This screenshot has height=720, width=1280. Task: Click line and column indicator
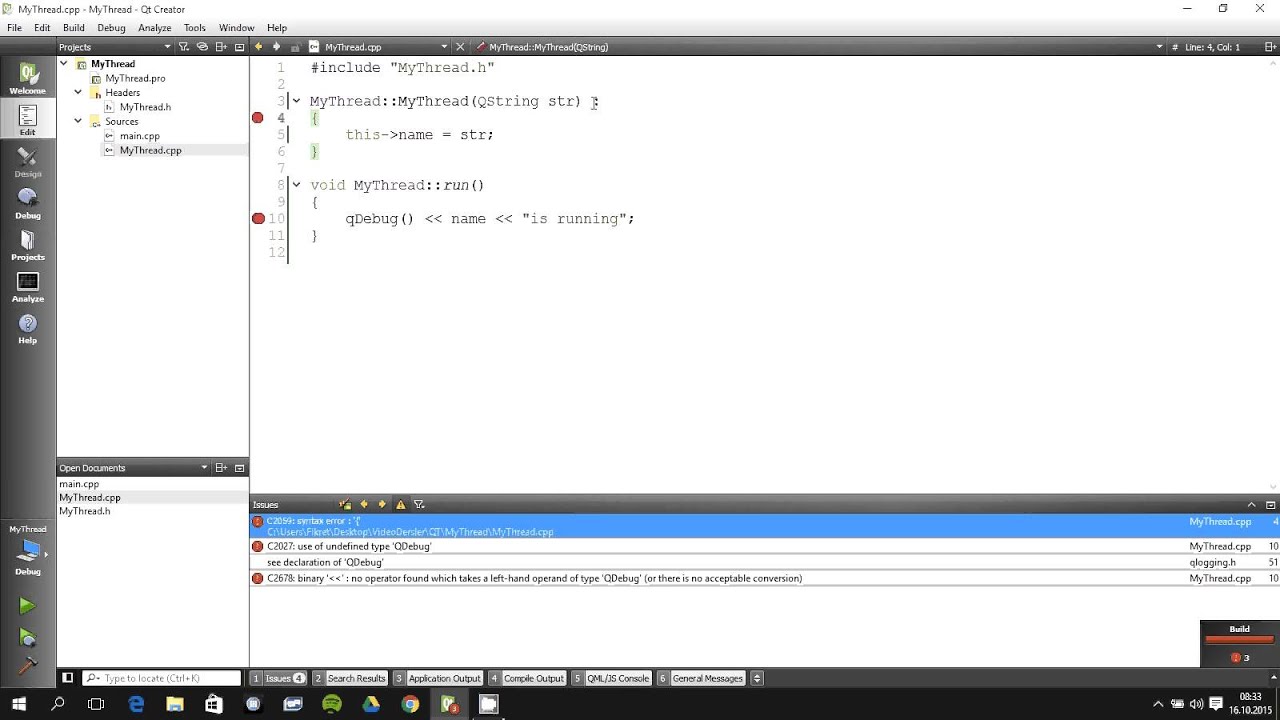coord(1212,47)
